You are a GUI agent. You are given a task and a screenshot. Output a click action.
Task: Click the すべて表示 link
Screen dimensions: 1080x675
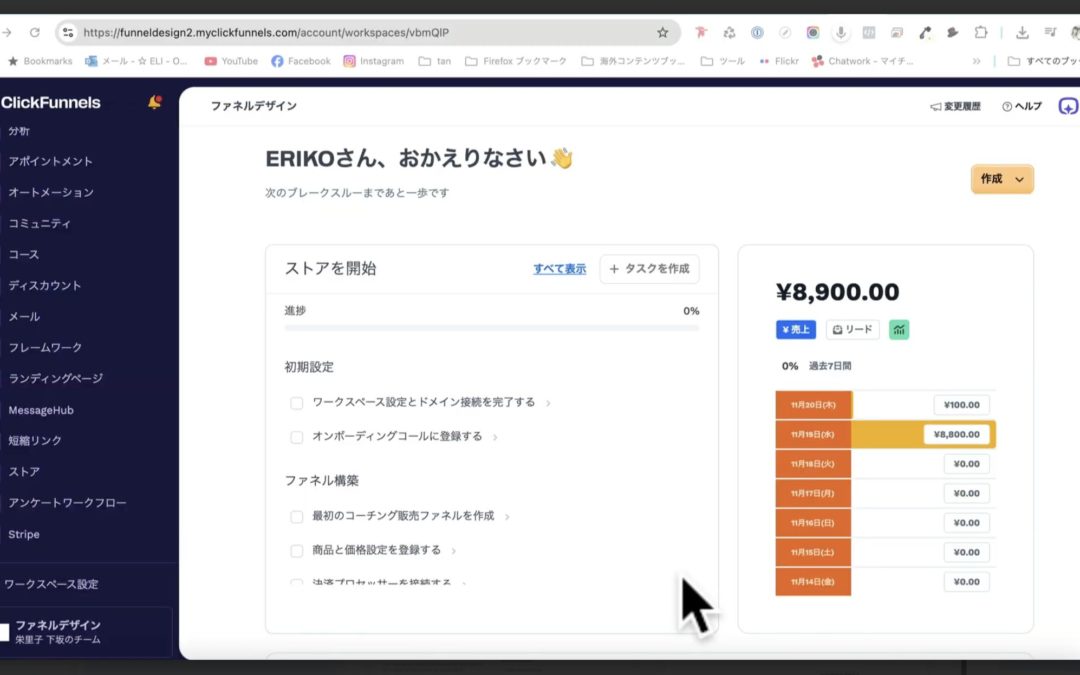(559, 268)
